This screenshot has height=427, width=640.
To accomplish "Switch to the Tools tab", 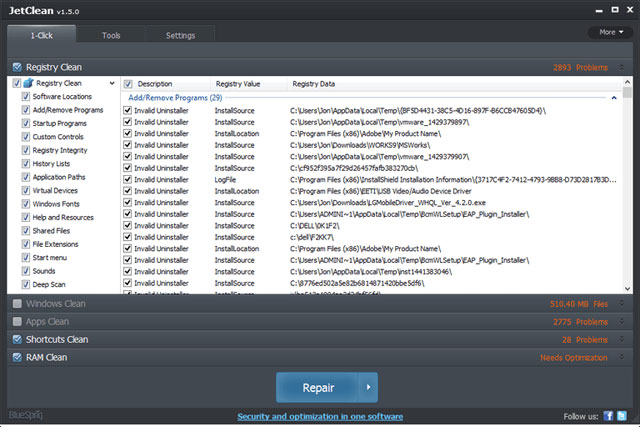I will [x=111, y=35].
